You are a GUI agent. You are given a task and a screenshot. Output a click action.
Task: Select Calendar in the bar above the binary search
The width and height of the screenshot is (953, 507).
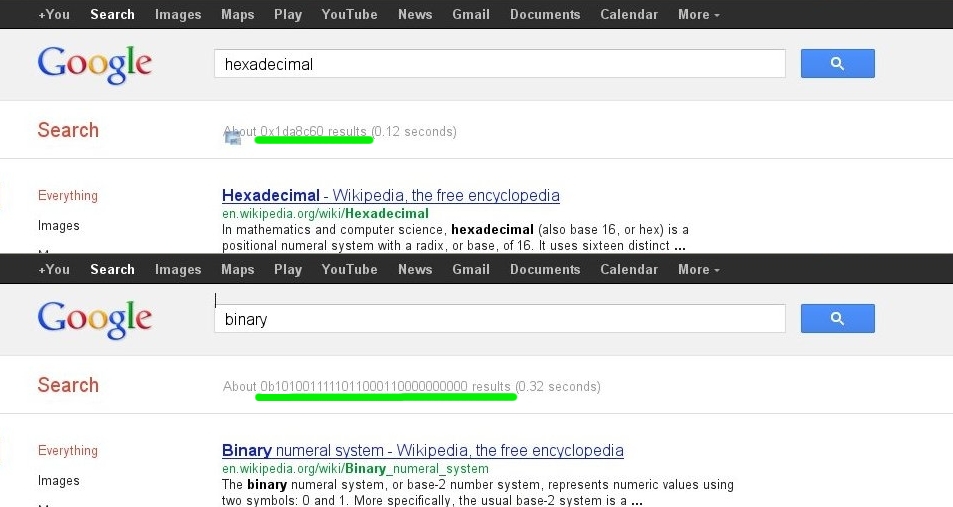tap(629, 270)
